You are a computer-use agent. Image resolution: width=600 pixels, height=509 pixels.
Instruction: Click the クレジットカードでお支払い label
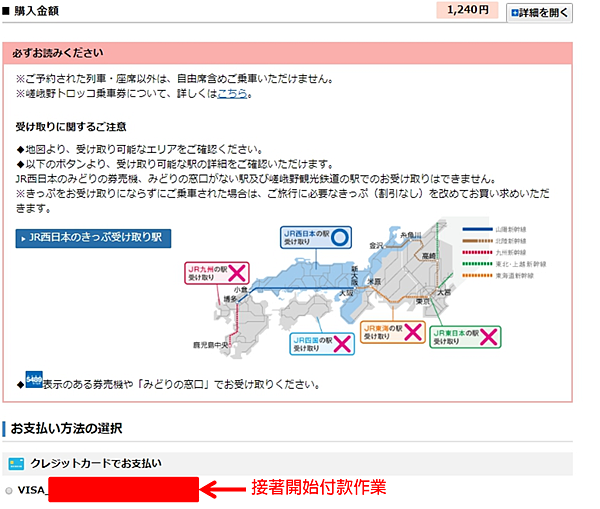pyautogui.click(x=96, y=463)
